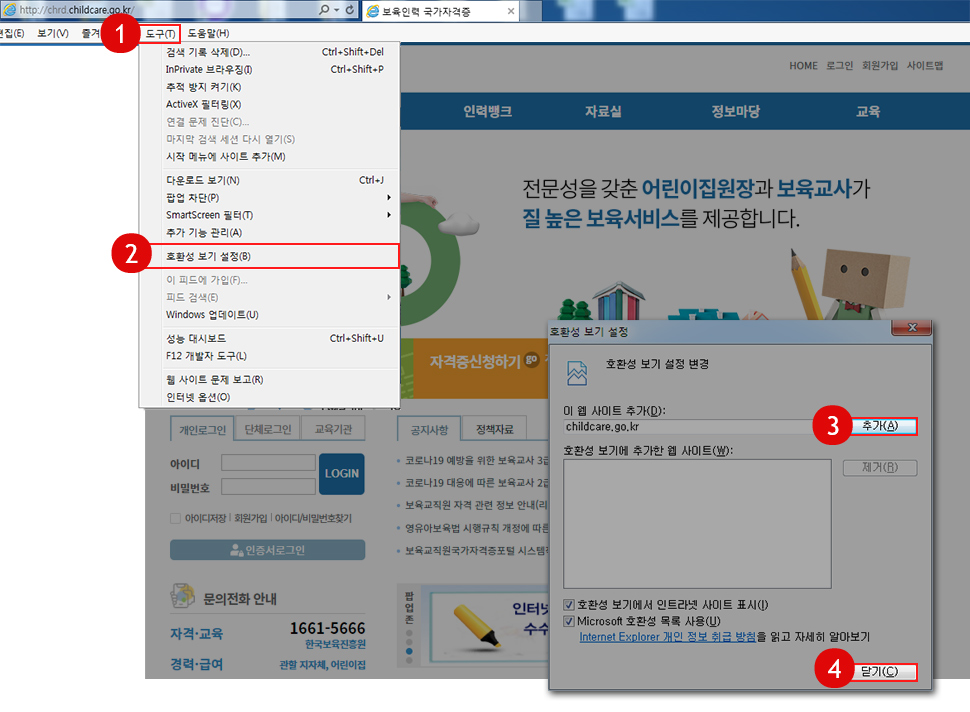Viewport: 970px width, 712px height.
Task: Uncheck 호환성 보기에서 인트라넷 사이트 표시
Action: pyautogui.click(x=568, y=604)
